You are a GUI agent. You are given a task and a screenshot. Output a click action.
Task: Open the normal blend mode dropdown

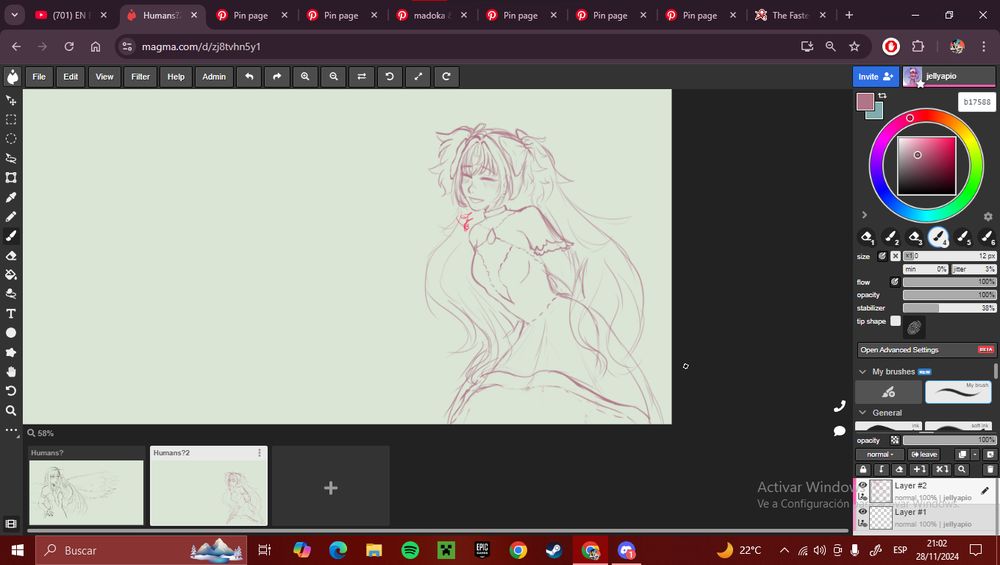pos(880,454)
